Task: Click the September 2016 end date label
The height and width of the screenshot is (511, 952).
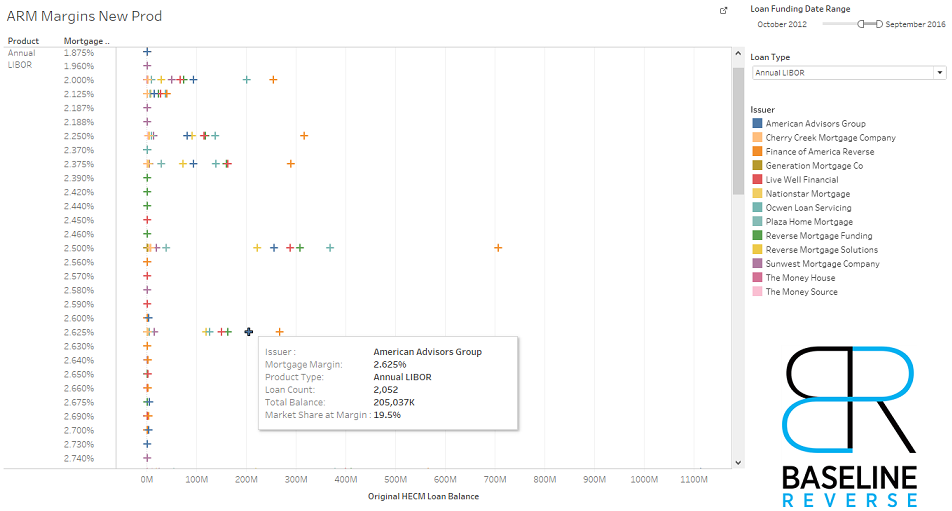Action: [915, 24]
